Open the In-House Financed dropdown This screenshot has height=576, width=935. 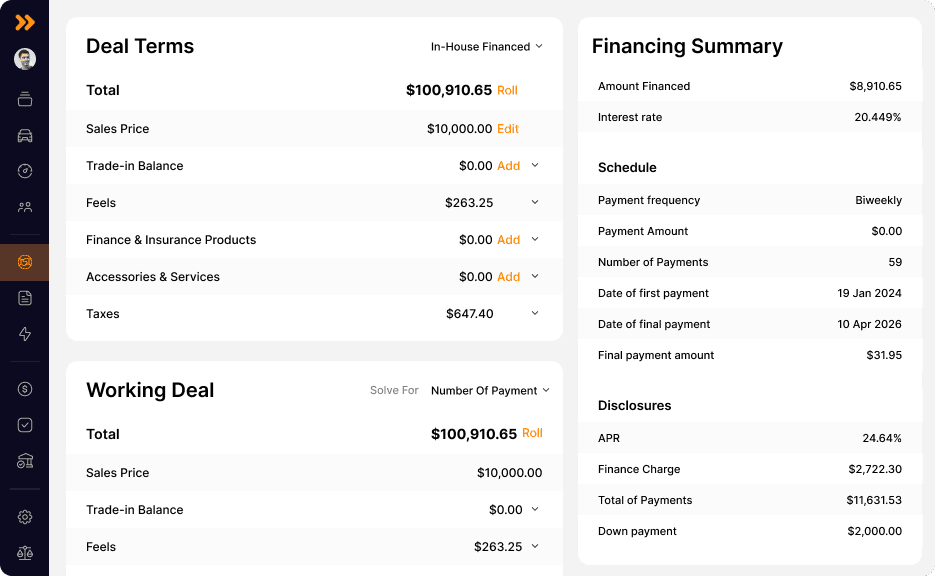(487, 47)
